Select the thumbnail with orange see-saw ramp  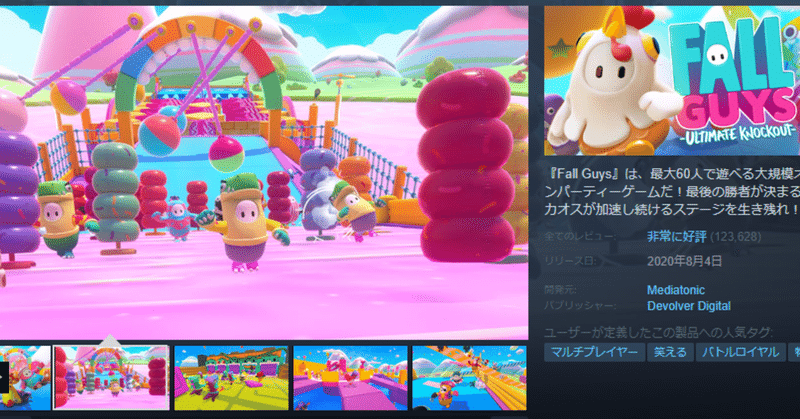(x=469, y=378)
